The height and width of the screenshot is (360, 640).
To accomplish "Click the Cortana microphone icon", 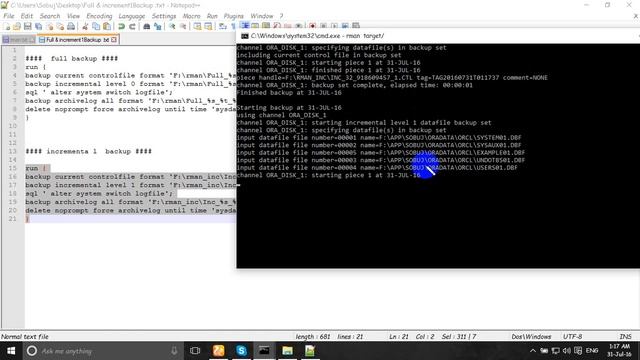I will tap(174, 351).
